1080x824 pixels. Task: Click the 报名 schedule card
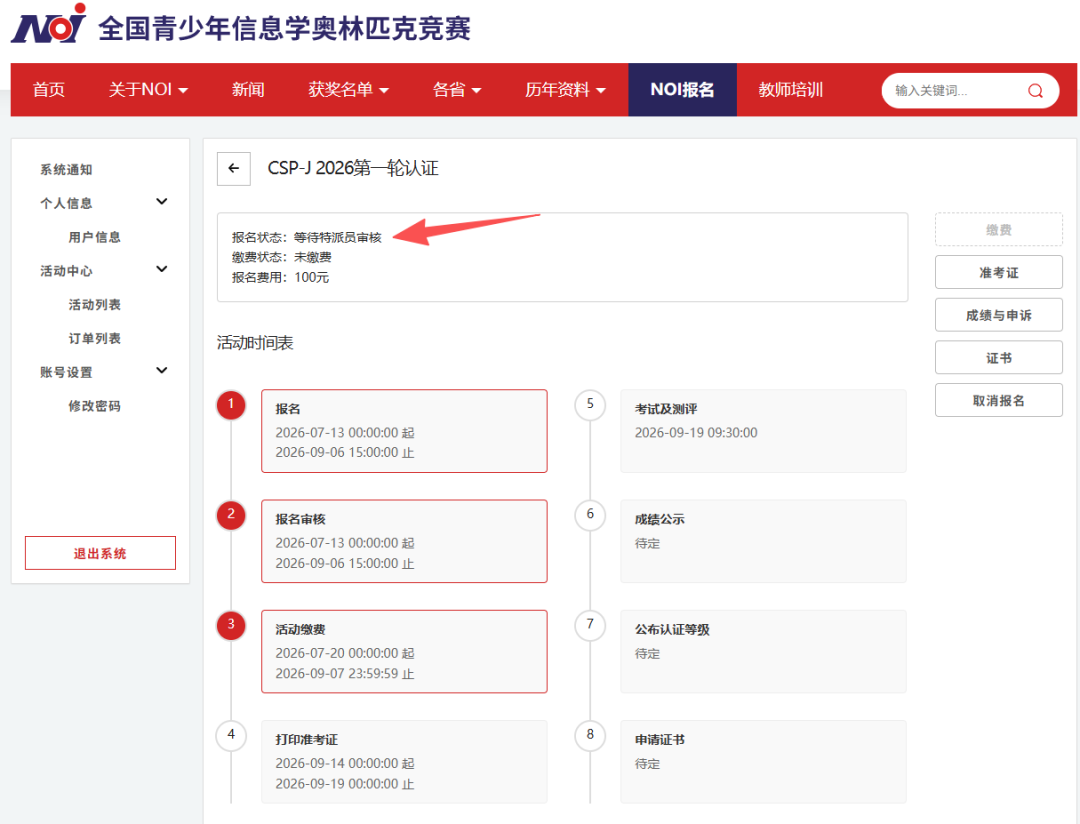tap(404, 431)
